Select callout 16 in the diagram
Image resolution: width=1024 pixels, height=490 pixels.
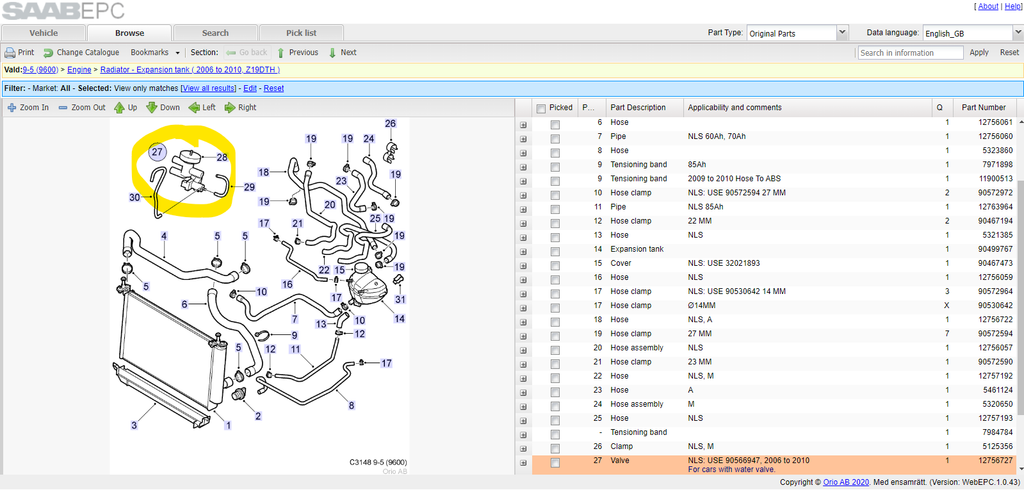[287, 284]
